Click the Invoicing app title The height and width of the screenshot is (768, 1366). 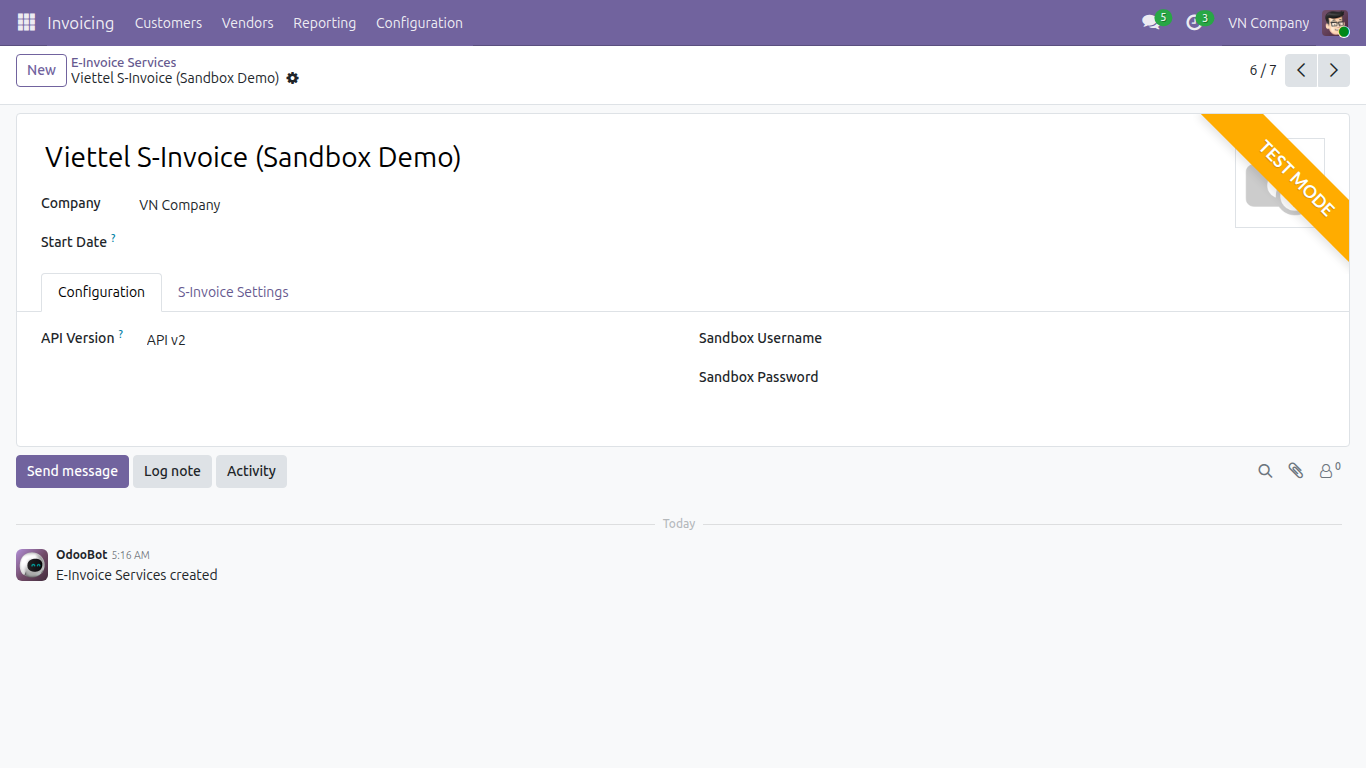(x=80, y=23)
